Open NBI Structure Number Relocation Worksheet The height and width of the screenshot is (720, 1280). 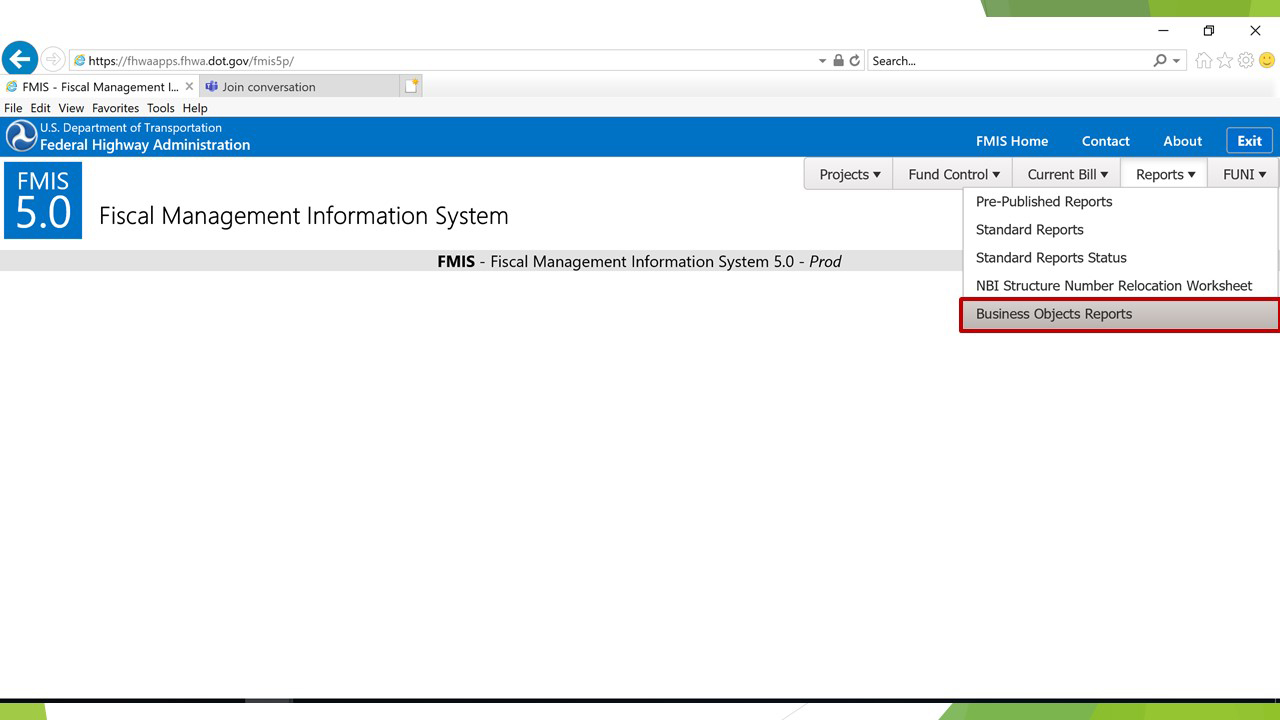click(1120, 286)
